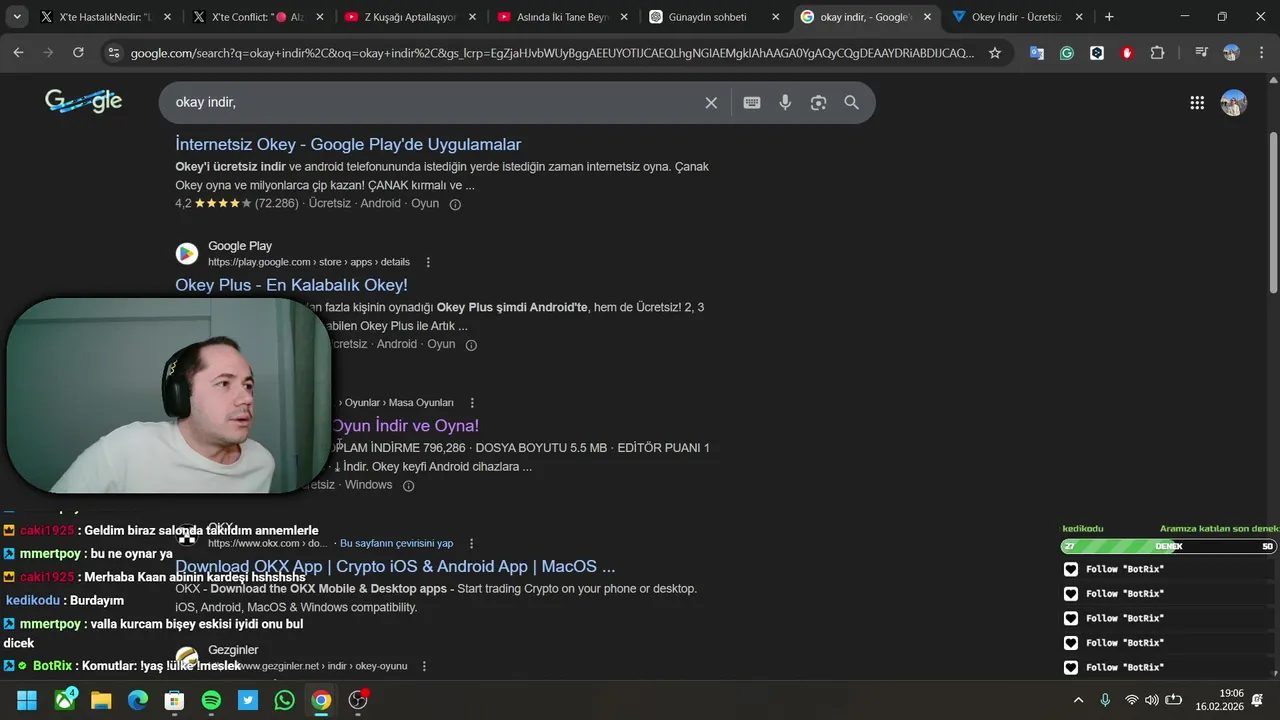Open three-dot options for OKX result
This screenshot has height=720, width=1280.
[472, 543]
